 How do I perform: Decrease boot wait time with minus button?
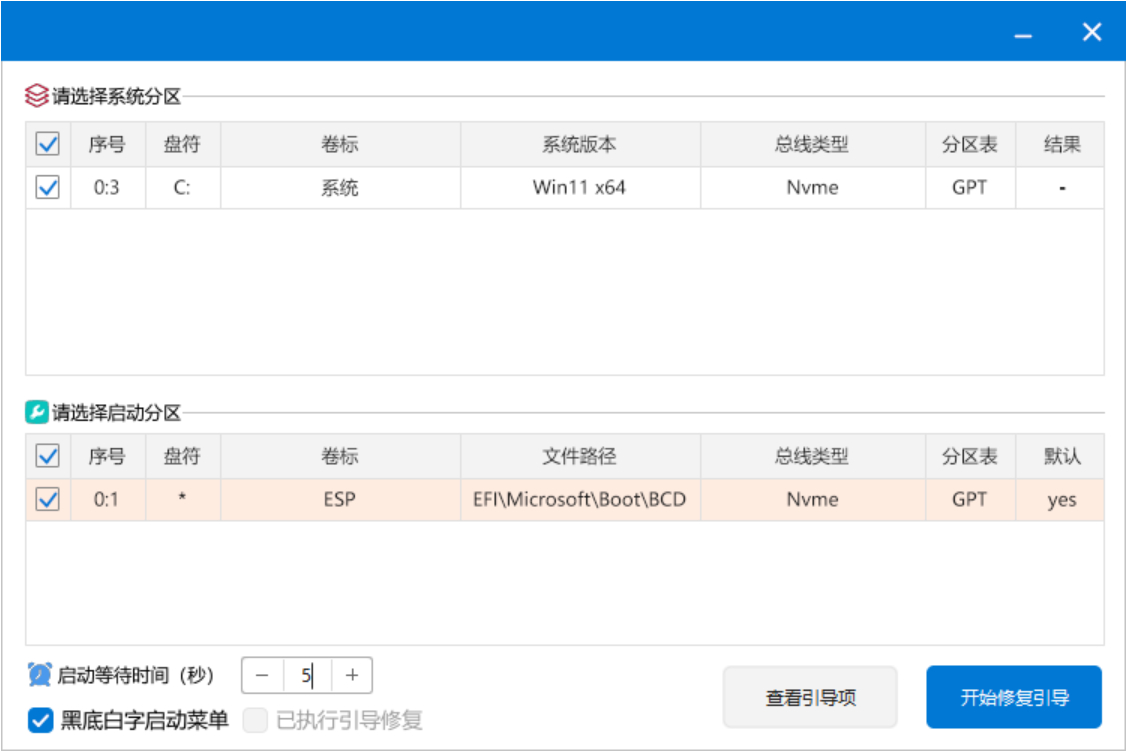[x=262, y=675]
